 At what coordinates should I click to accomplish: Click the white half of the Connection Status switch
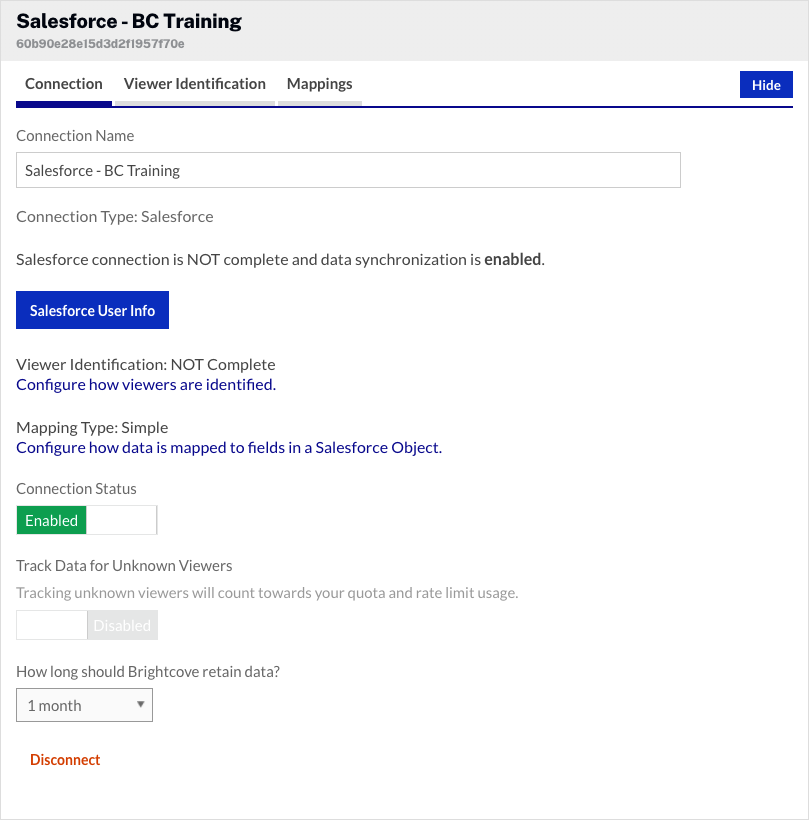click(x=122, y=520)
